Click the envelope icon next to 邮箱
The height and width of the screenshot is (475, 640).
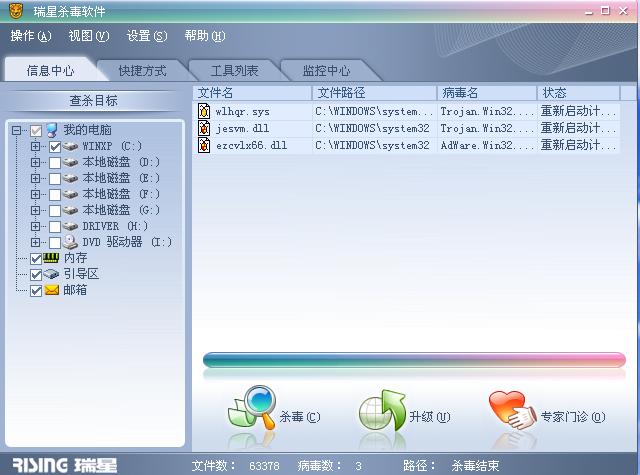coord(51,290)
